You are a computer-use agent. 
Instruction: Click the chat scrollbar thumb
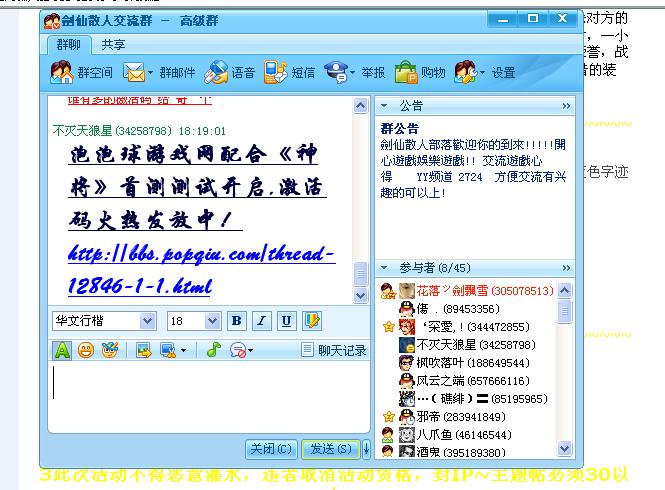click(x=360, y=274)
